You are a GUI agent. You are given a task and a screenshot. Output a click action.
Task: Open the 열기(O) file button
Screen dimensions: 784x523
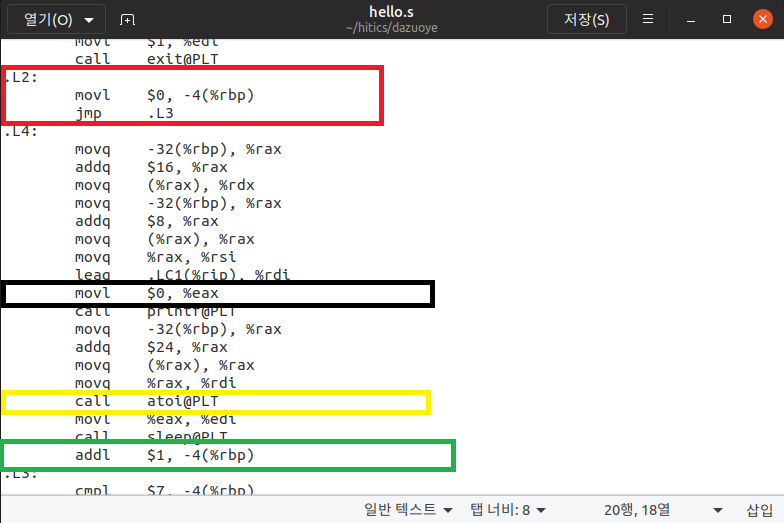click(x=48, y=20)
